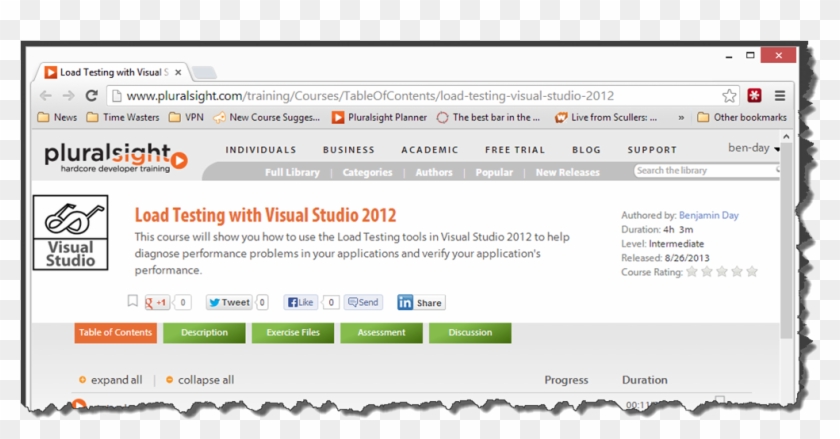Go to the Authors link
Image resolution: width=840 pixels, height=439 pixels.
coord(434,172)
